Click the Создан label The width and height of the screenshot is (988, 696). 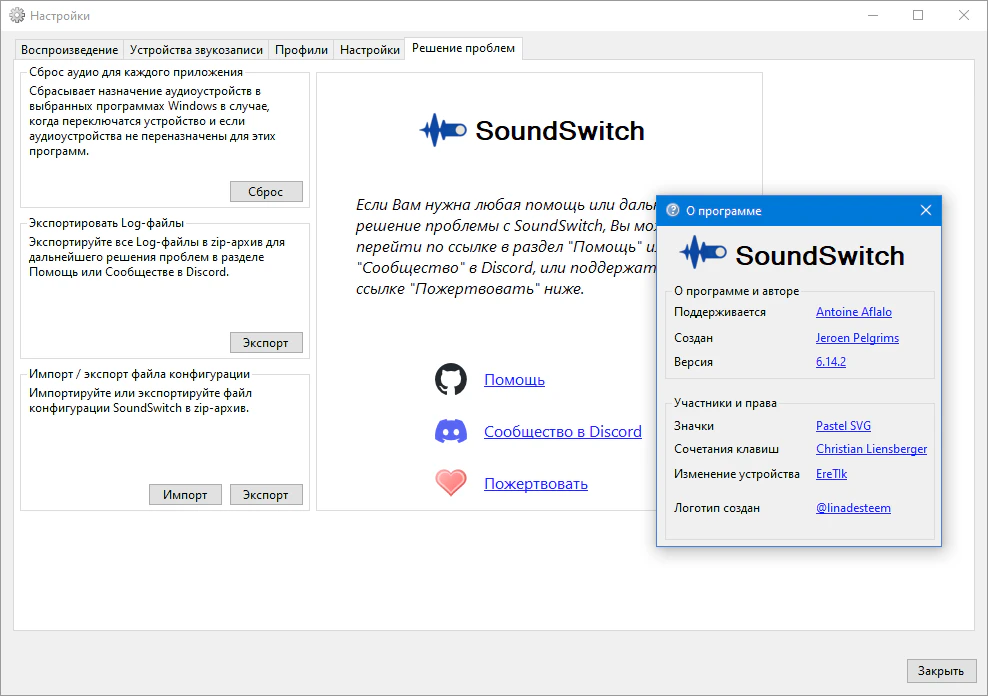pyautogui.click(x=693, y=338)
